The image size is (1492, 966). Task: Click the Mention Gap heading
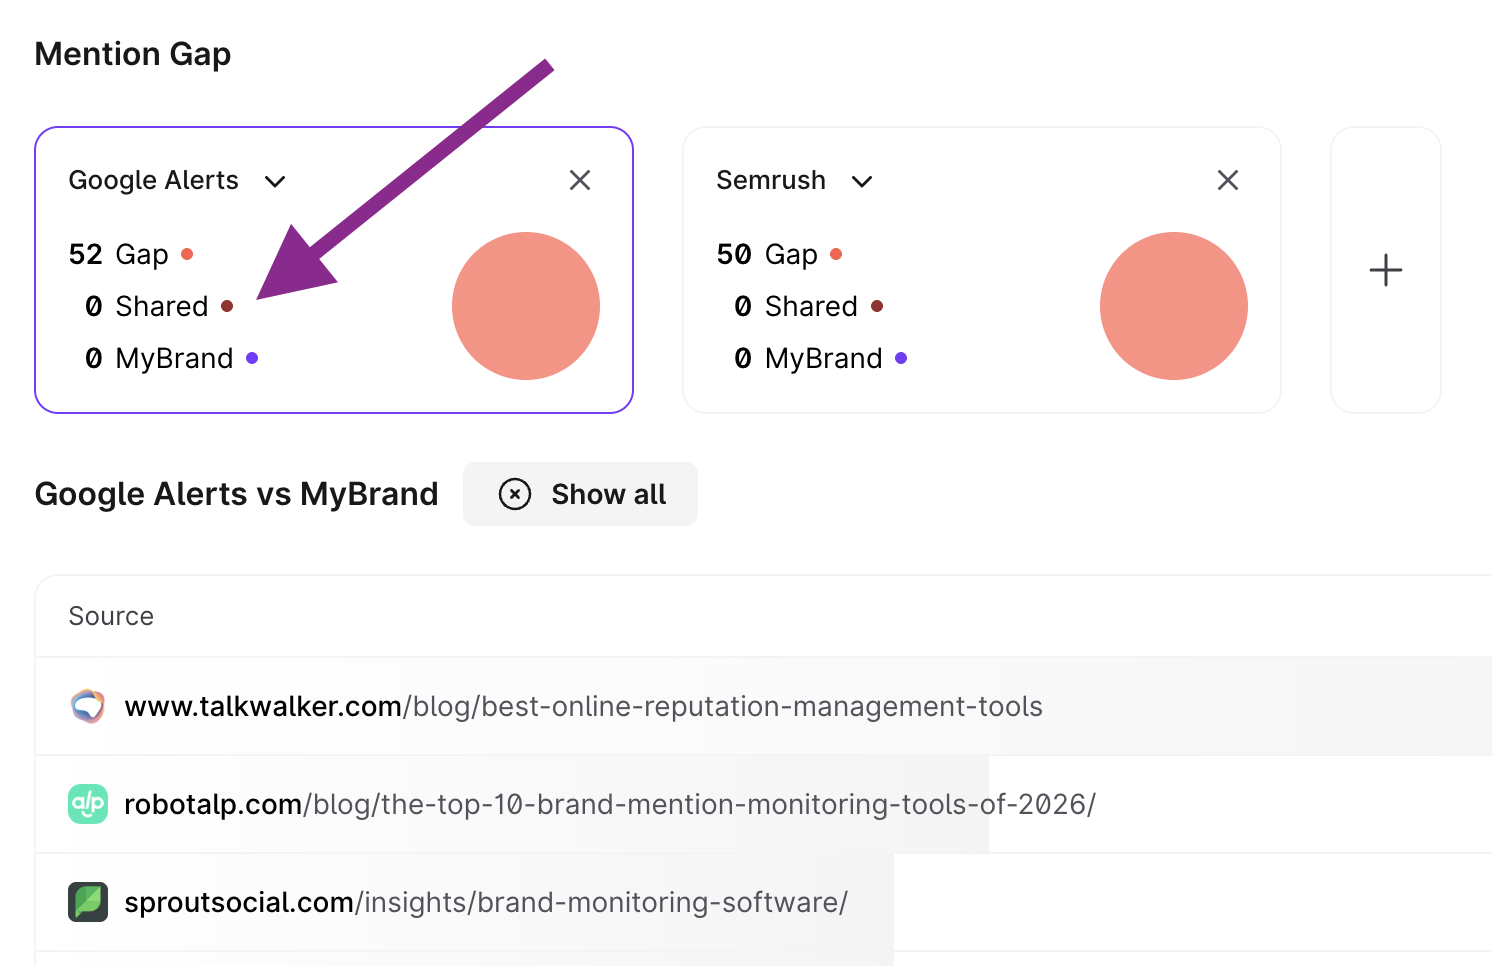point(133,54)
